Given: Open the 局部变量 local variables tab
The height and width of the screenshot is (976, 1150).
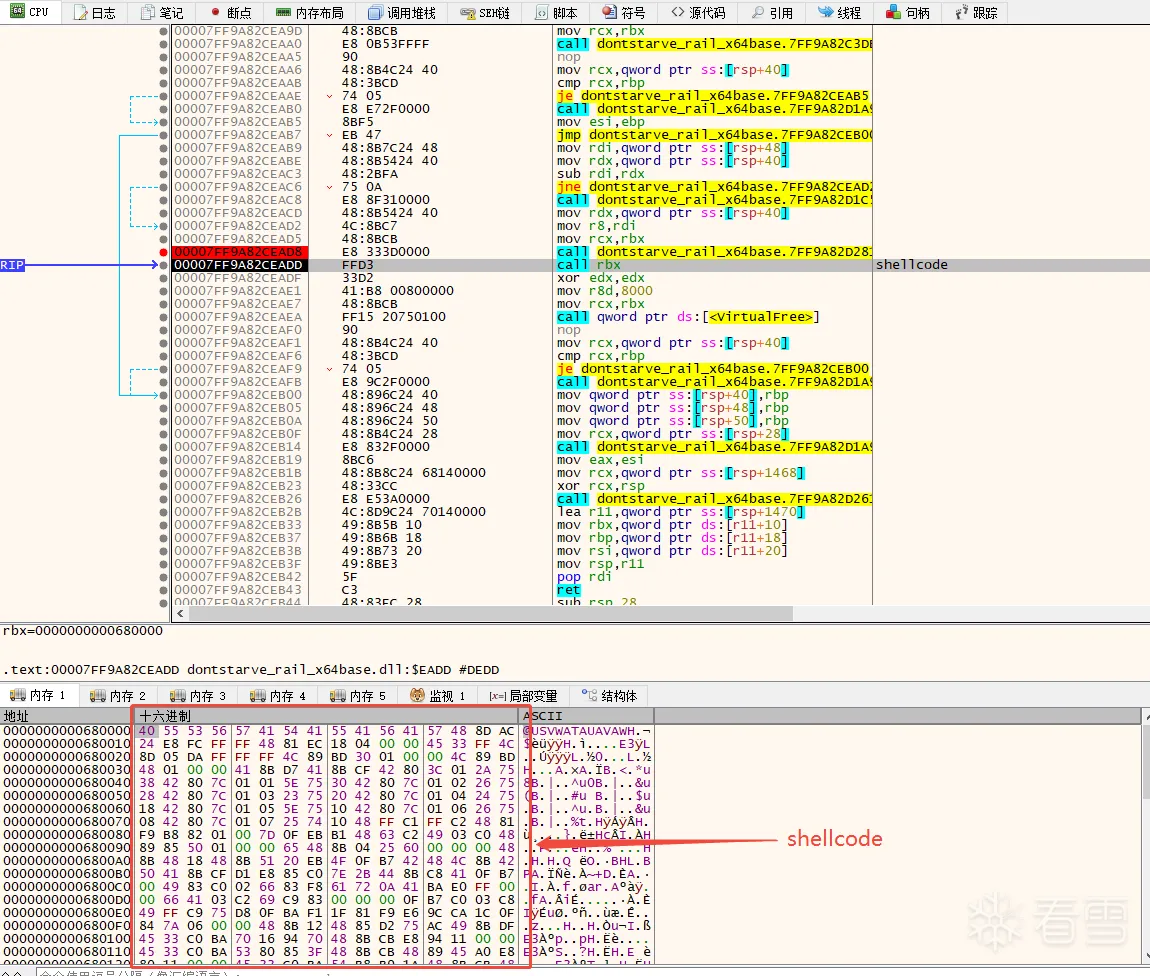Looking at the screenshot, I should pos(524,695).
